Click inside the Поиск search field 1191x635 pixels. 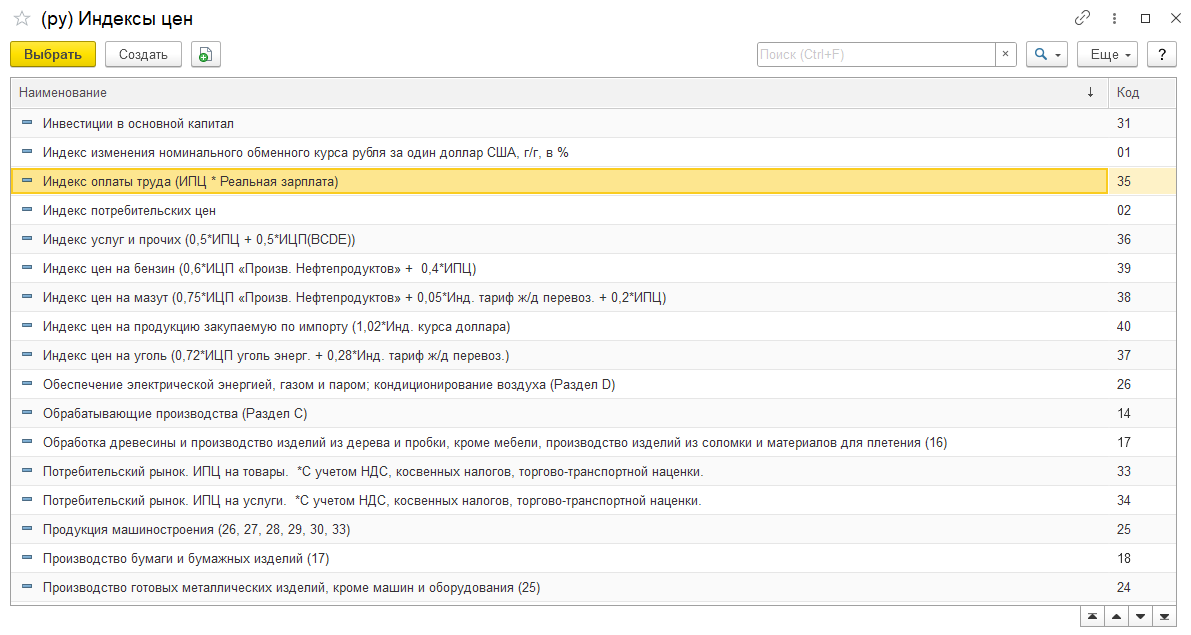tap(875, 55)
